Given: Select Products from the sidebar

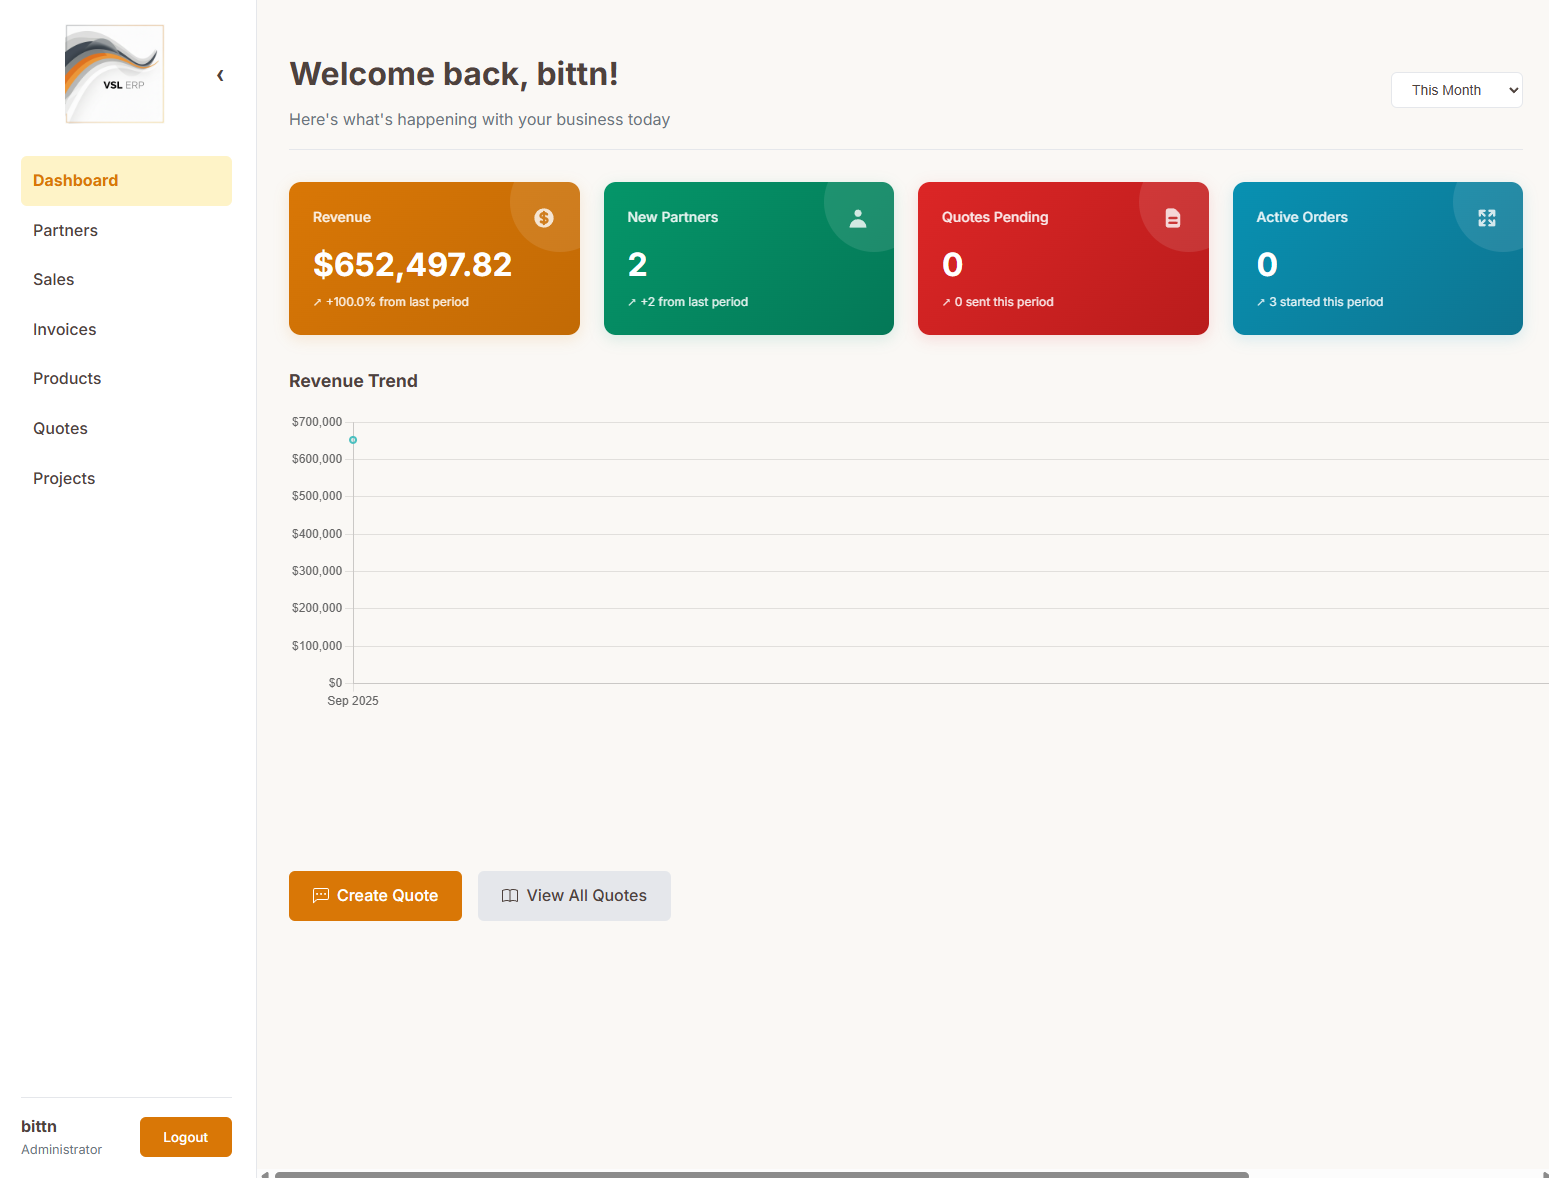Looking at the screenshot, I should tap(67, 379).
